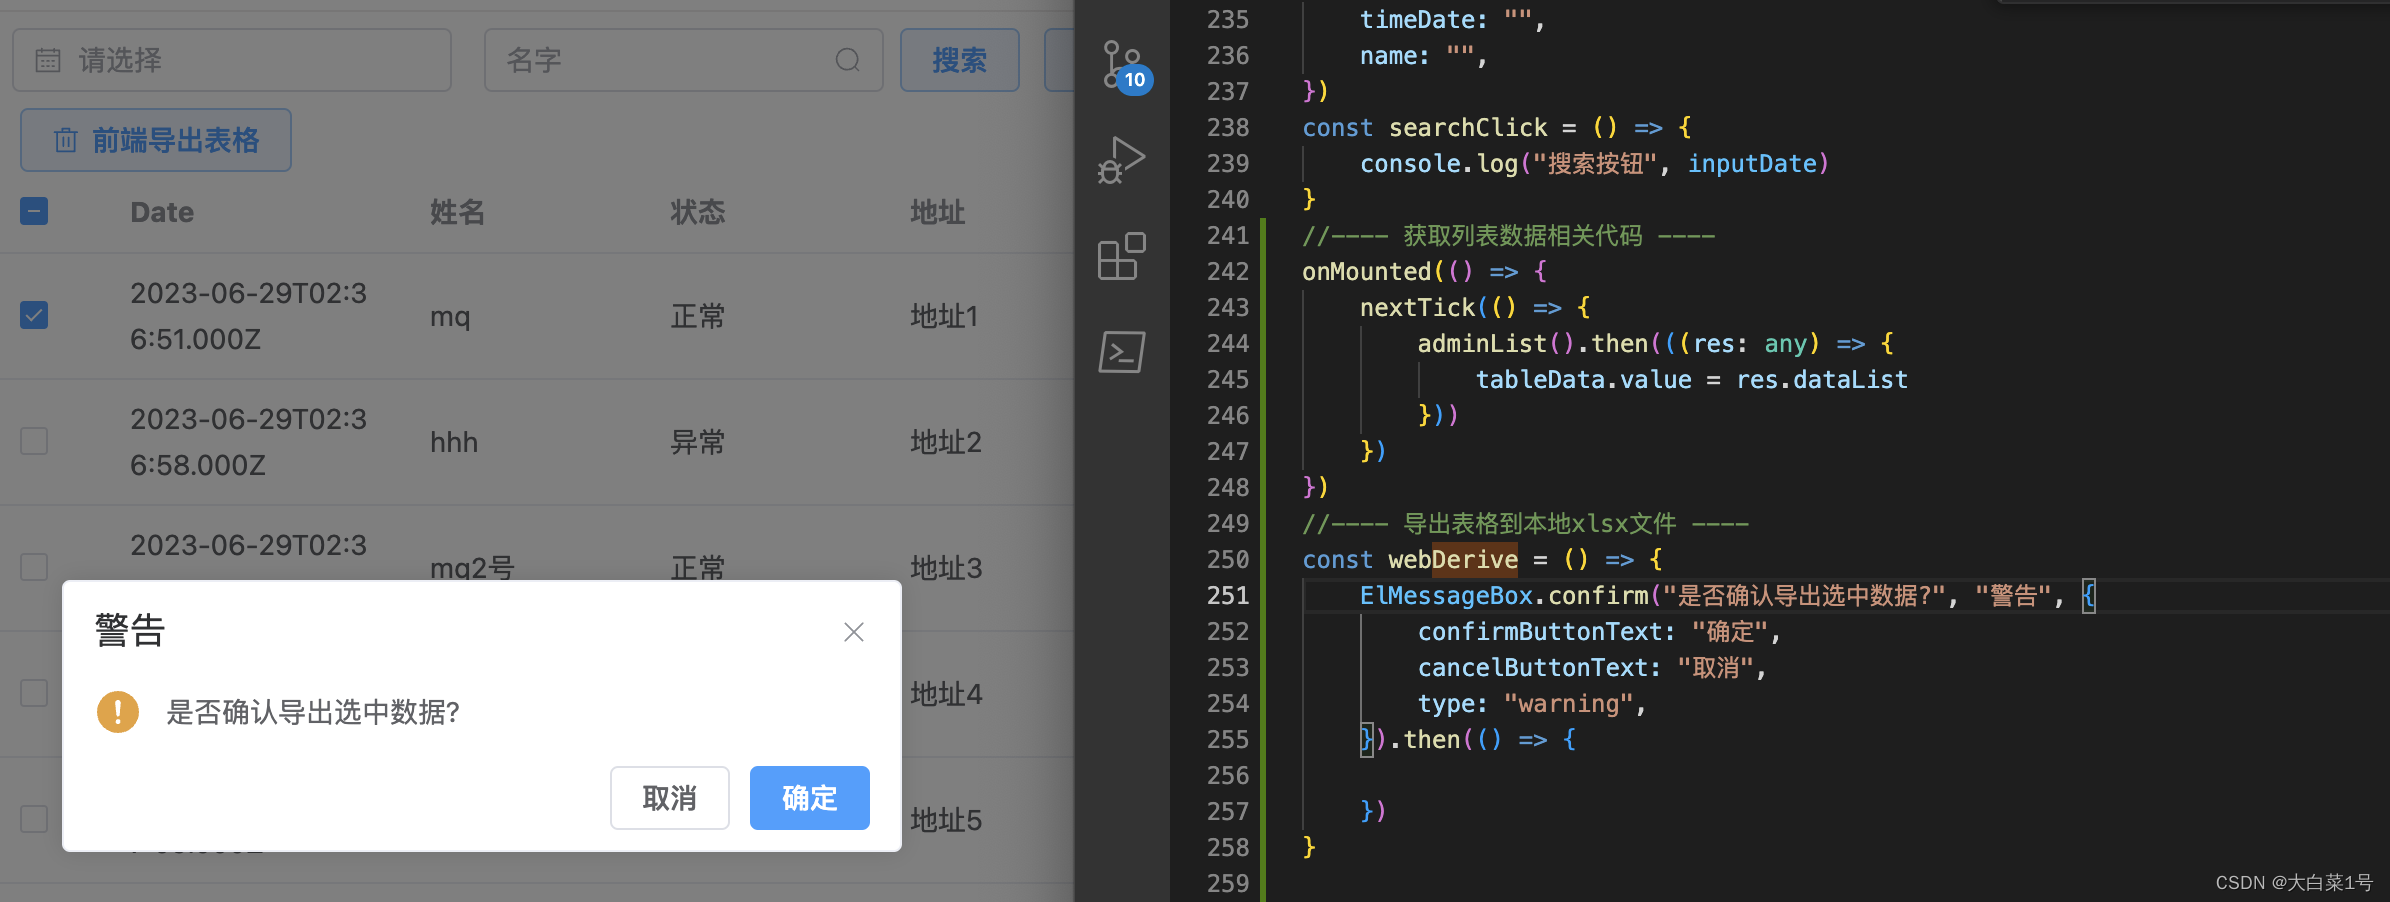Click the comment 导出表格到本地xlsx文件 on line 249

point(1540,524)
